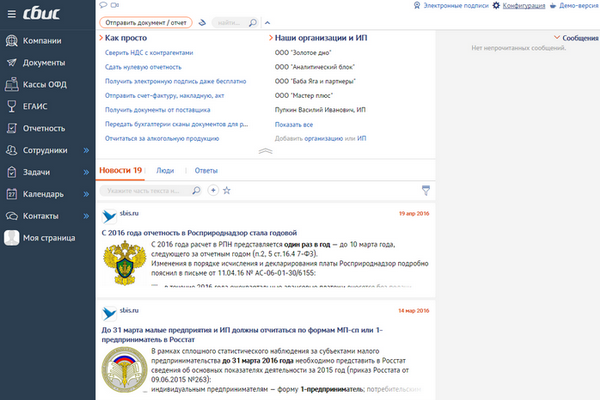Viewport: 600px width, 400px height.
Task: Open link Сдать нулевую отчетность
Action: [x=143, y=67]
